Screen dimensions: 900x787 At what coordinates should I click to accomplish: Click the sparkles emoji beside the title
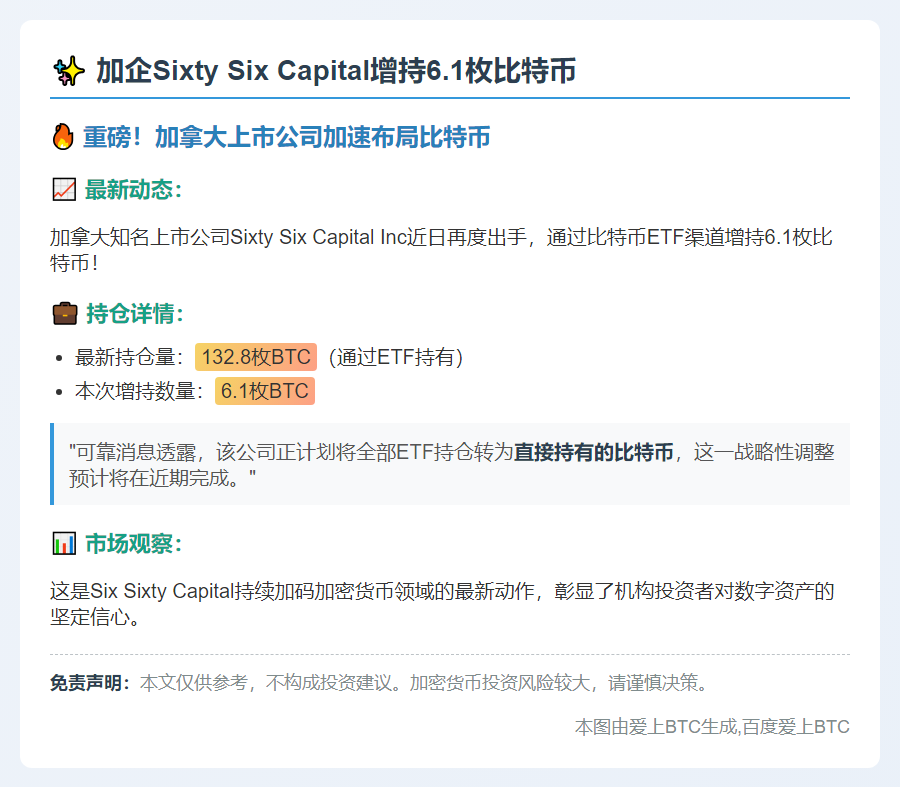68,71
